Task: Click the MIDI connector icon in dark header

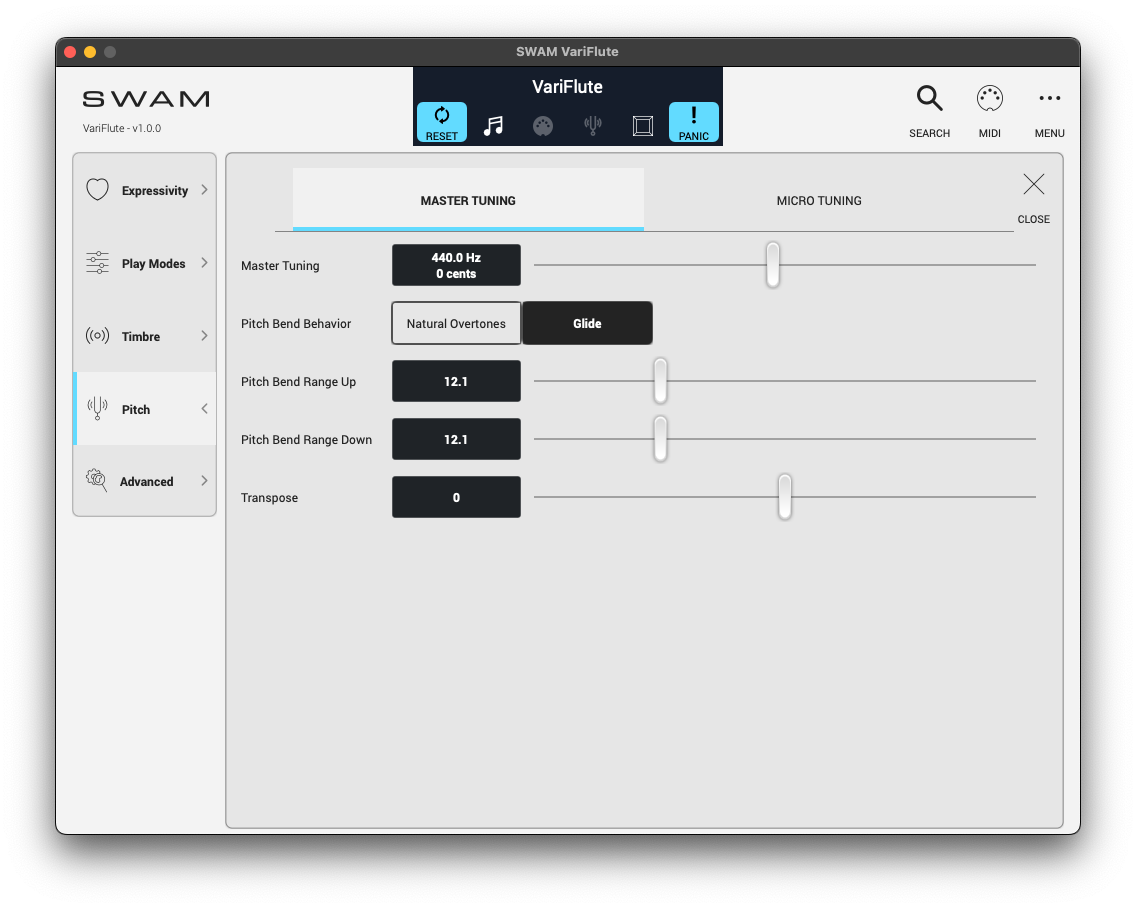Action: click(543, 126)
